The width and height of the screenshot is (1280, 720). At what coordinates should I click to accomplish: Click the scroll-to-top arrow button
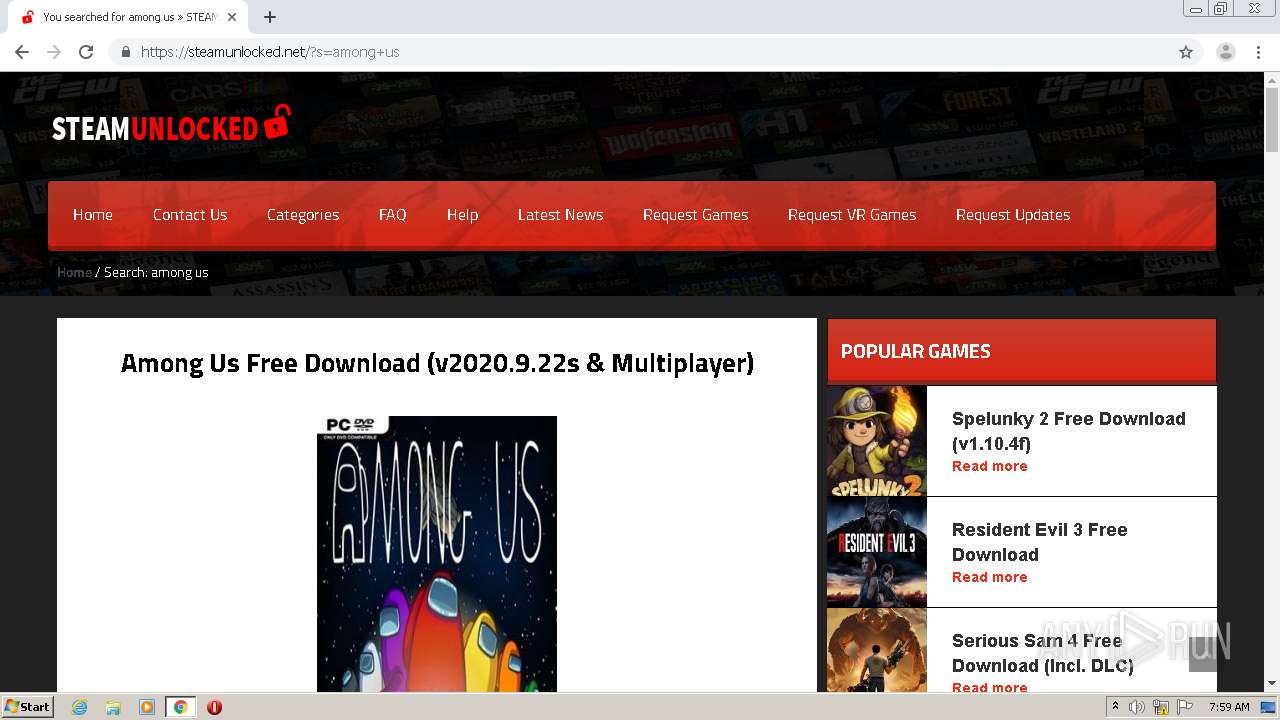pyautogui.click(x=1203, y=654)
